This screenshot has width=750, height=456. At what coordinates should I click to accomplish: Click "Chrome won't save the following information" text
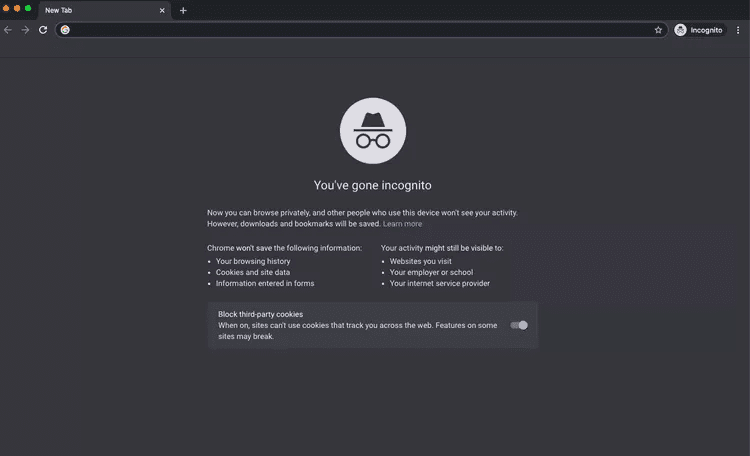click(x=285, y=248)
